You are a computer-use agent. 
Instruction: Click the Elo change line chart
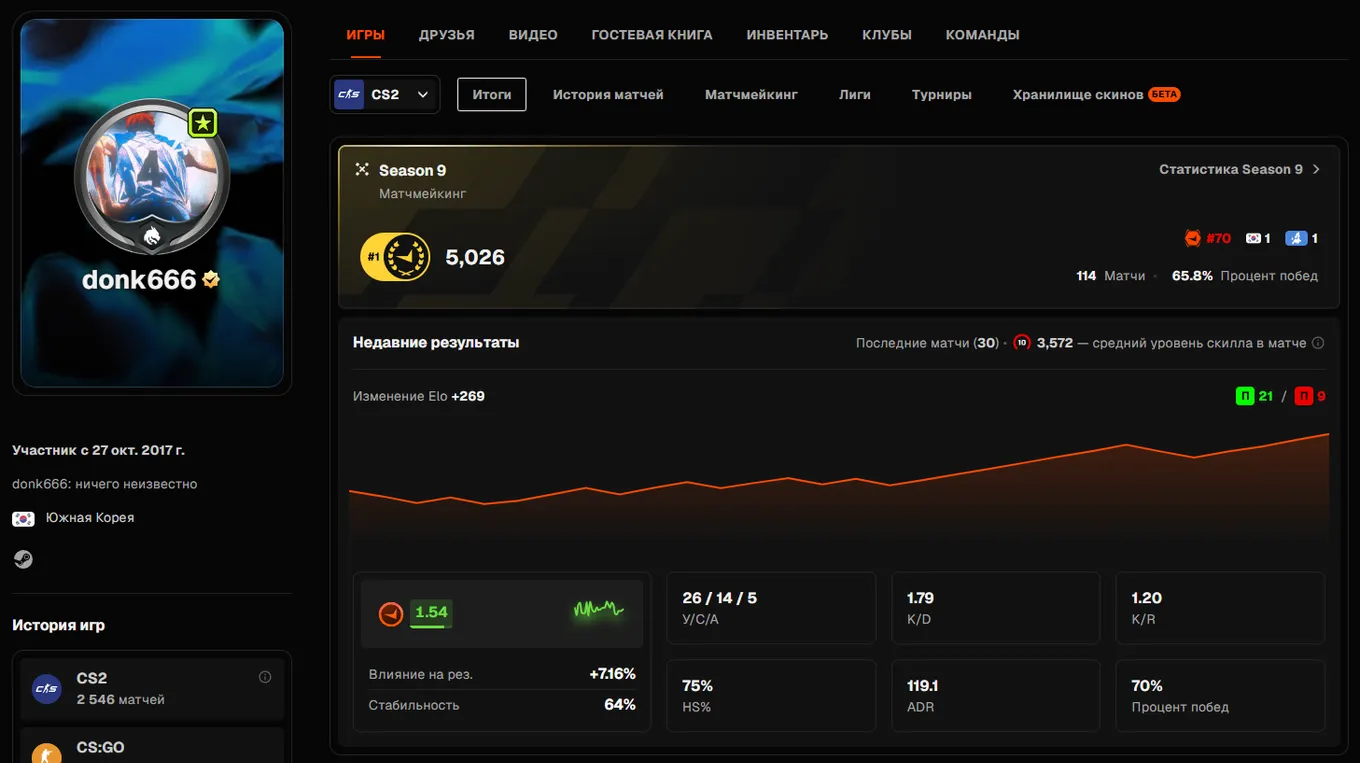[x=839, y=490]
